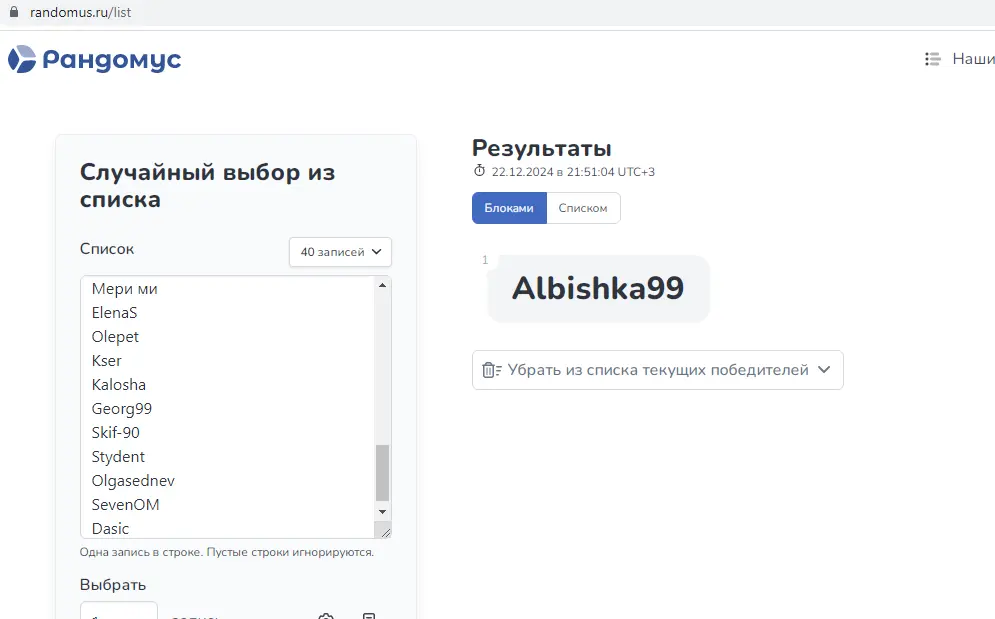Click the trash icon in remove-winners button
This screenshot has width=995, height=619.
coord(491,369)
